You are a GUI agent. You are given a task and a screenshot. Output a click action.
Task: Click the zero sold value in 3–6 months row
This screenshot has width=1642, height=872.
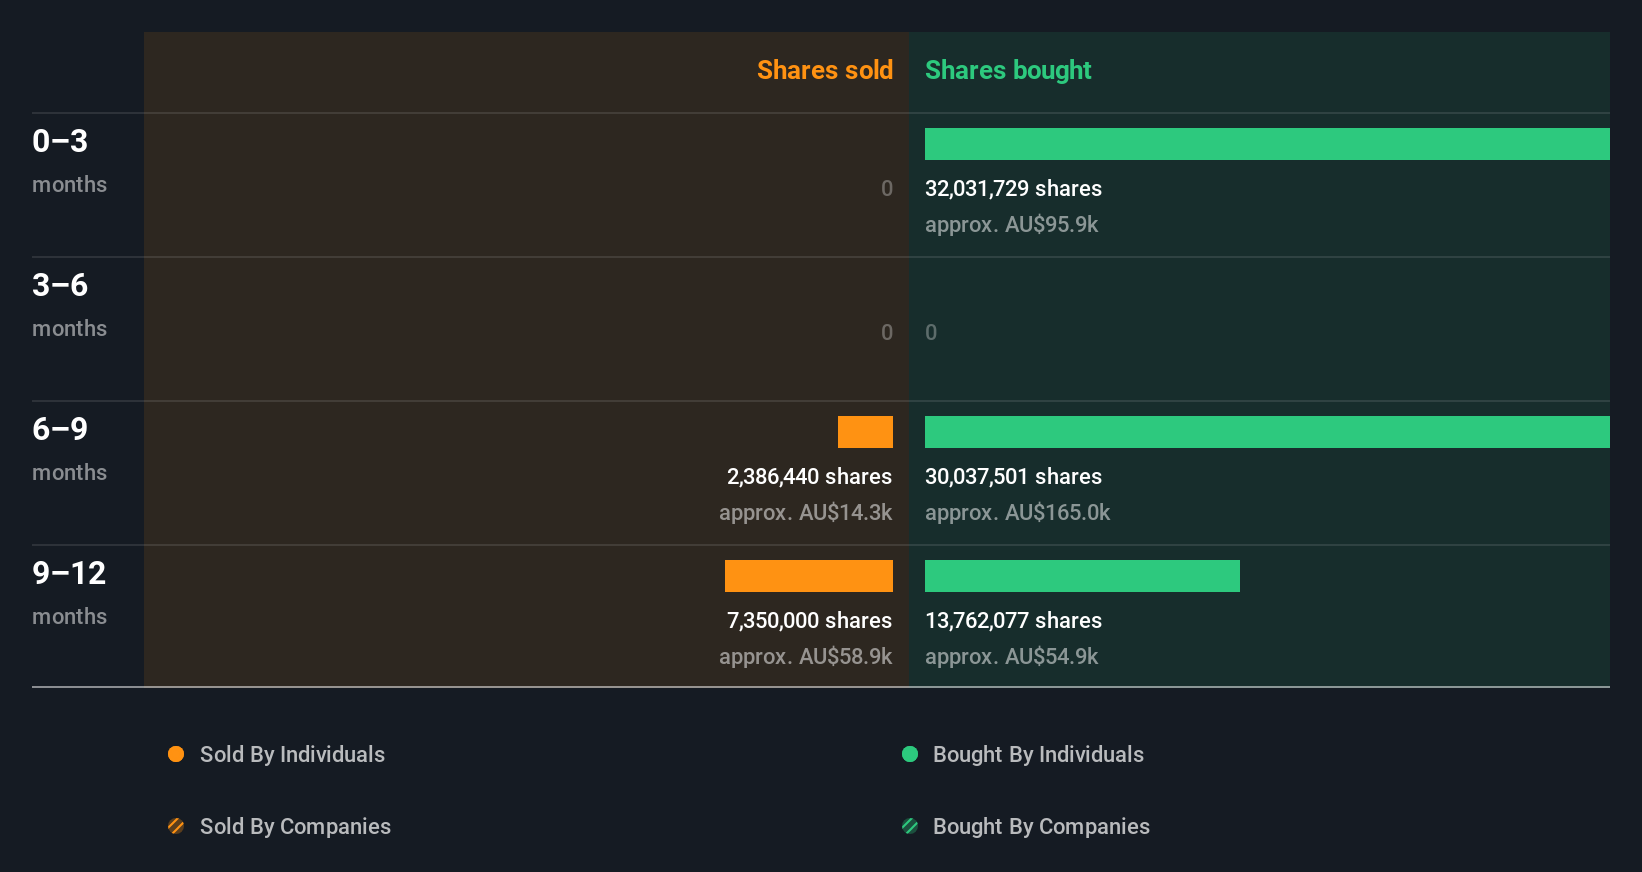pos(887,332)
